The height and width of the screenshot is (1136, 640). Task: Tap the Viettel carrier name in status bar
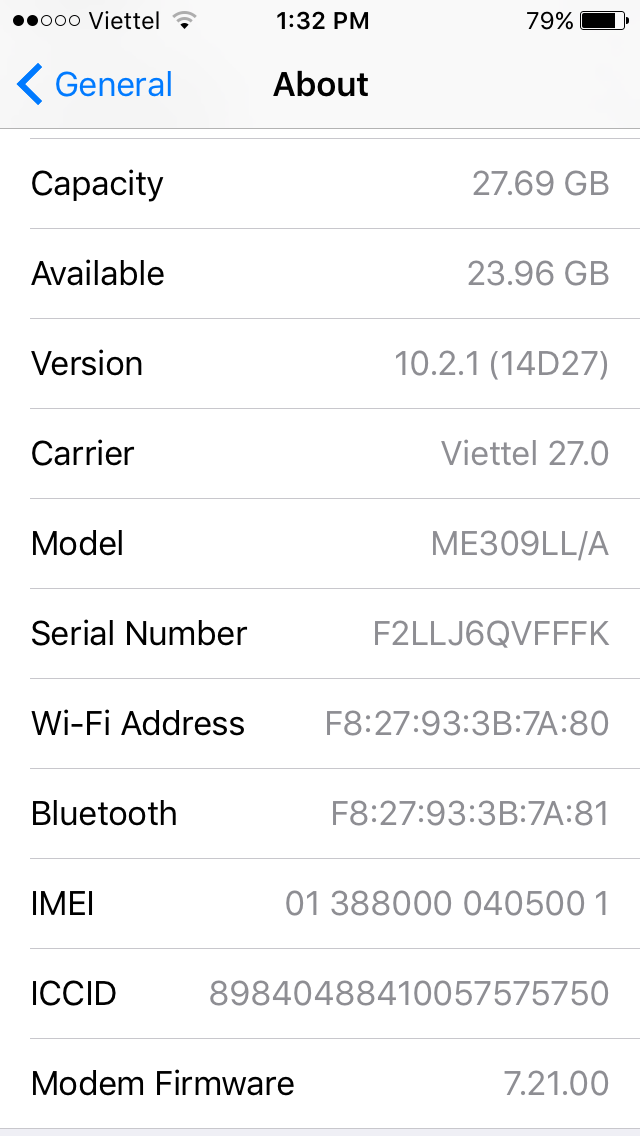coord(124,20)
